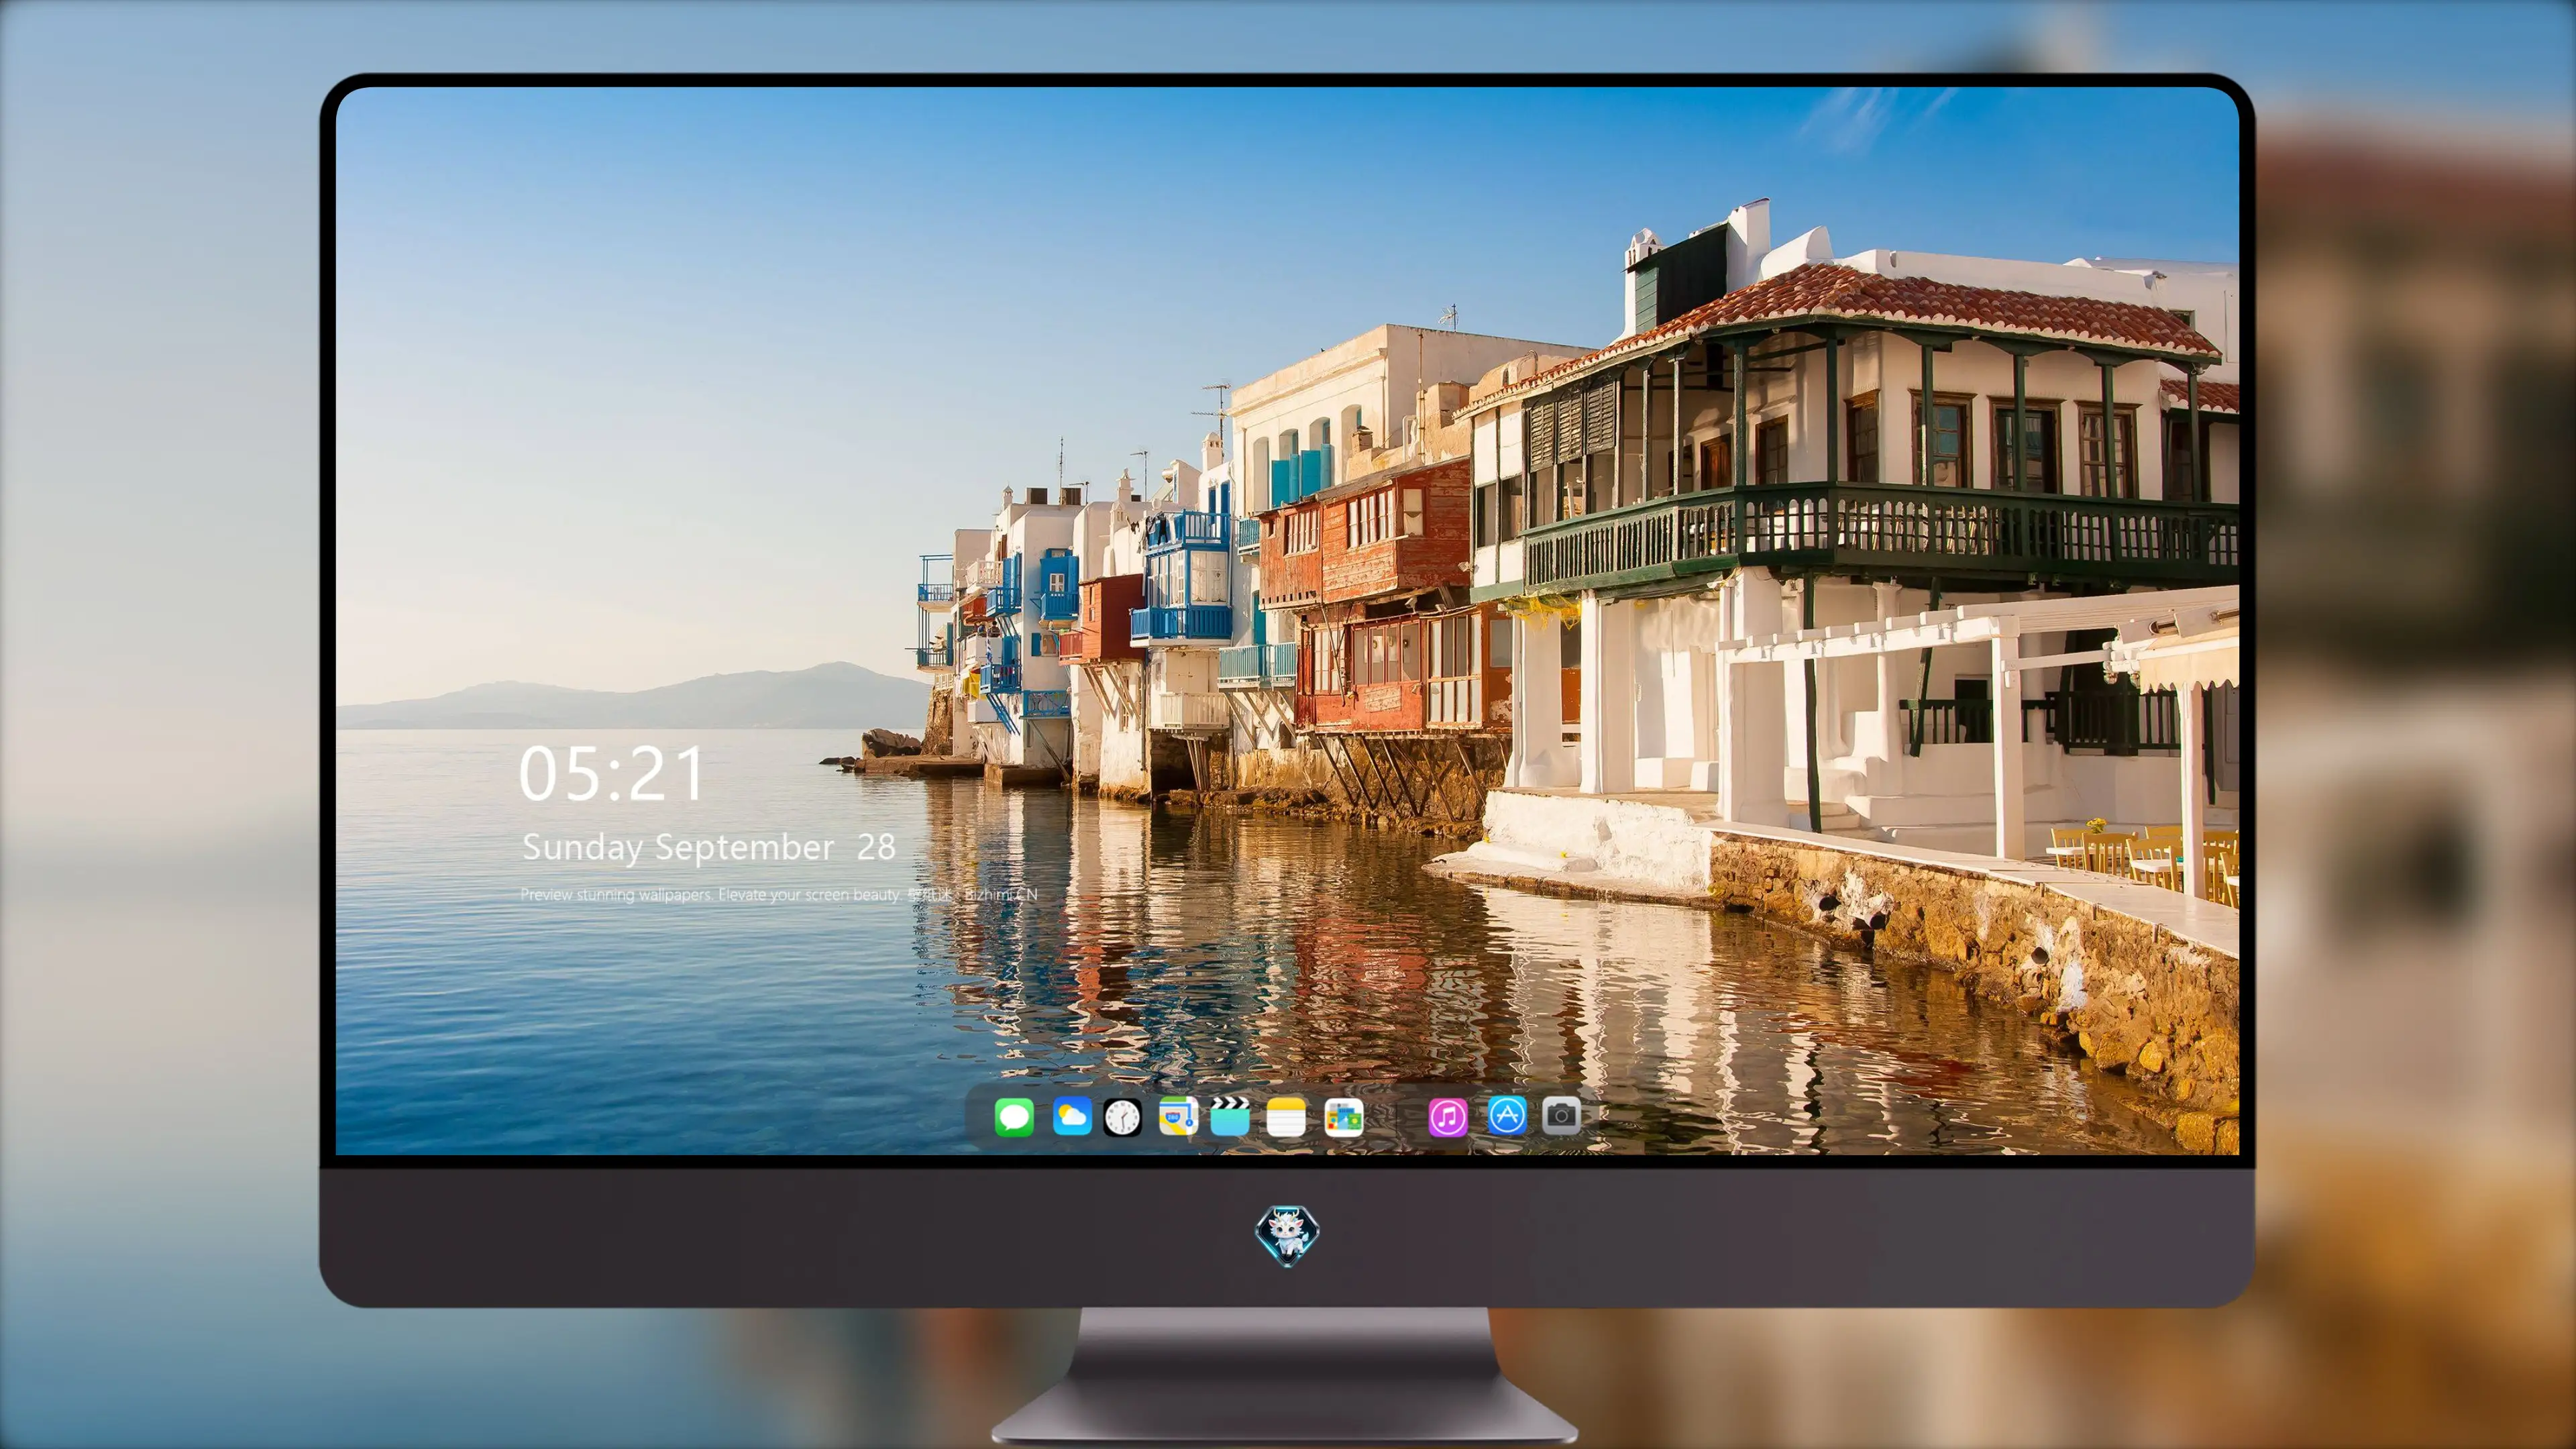
Task: Open the green Messages app in dock
Action: click(x=1014, y=1116)
